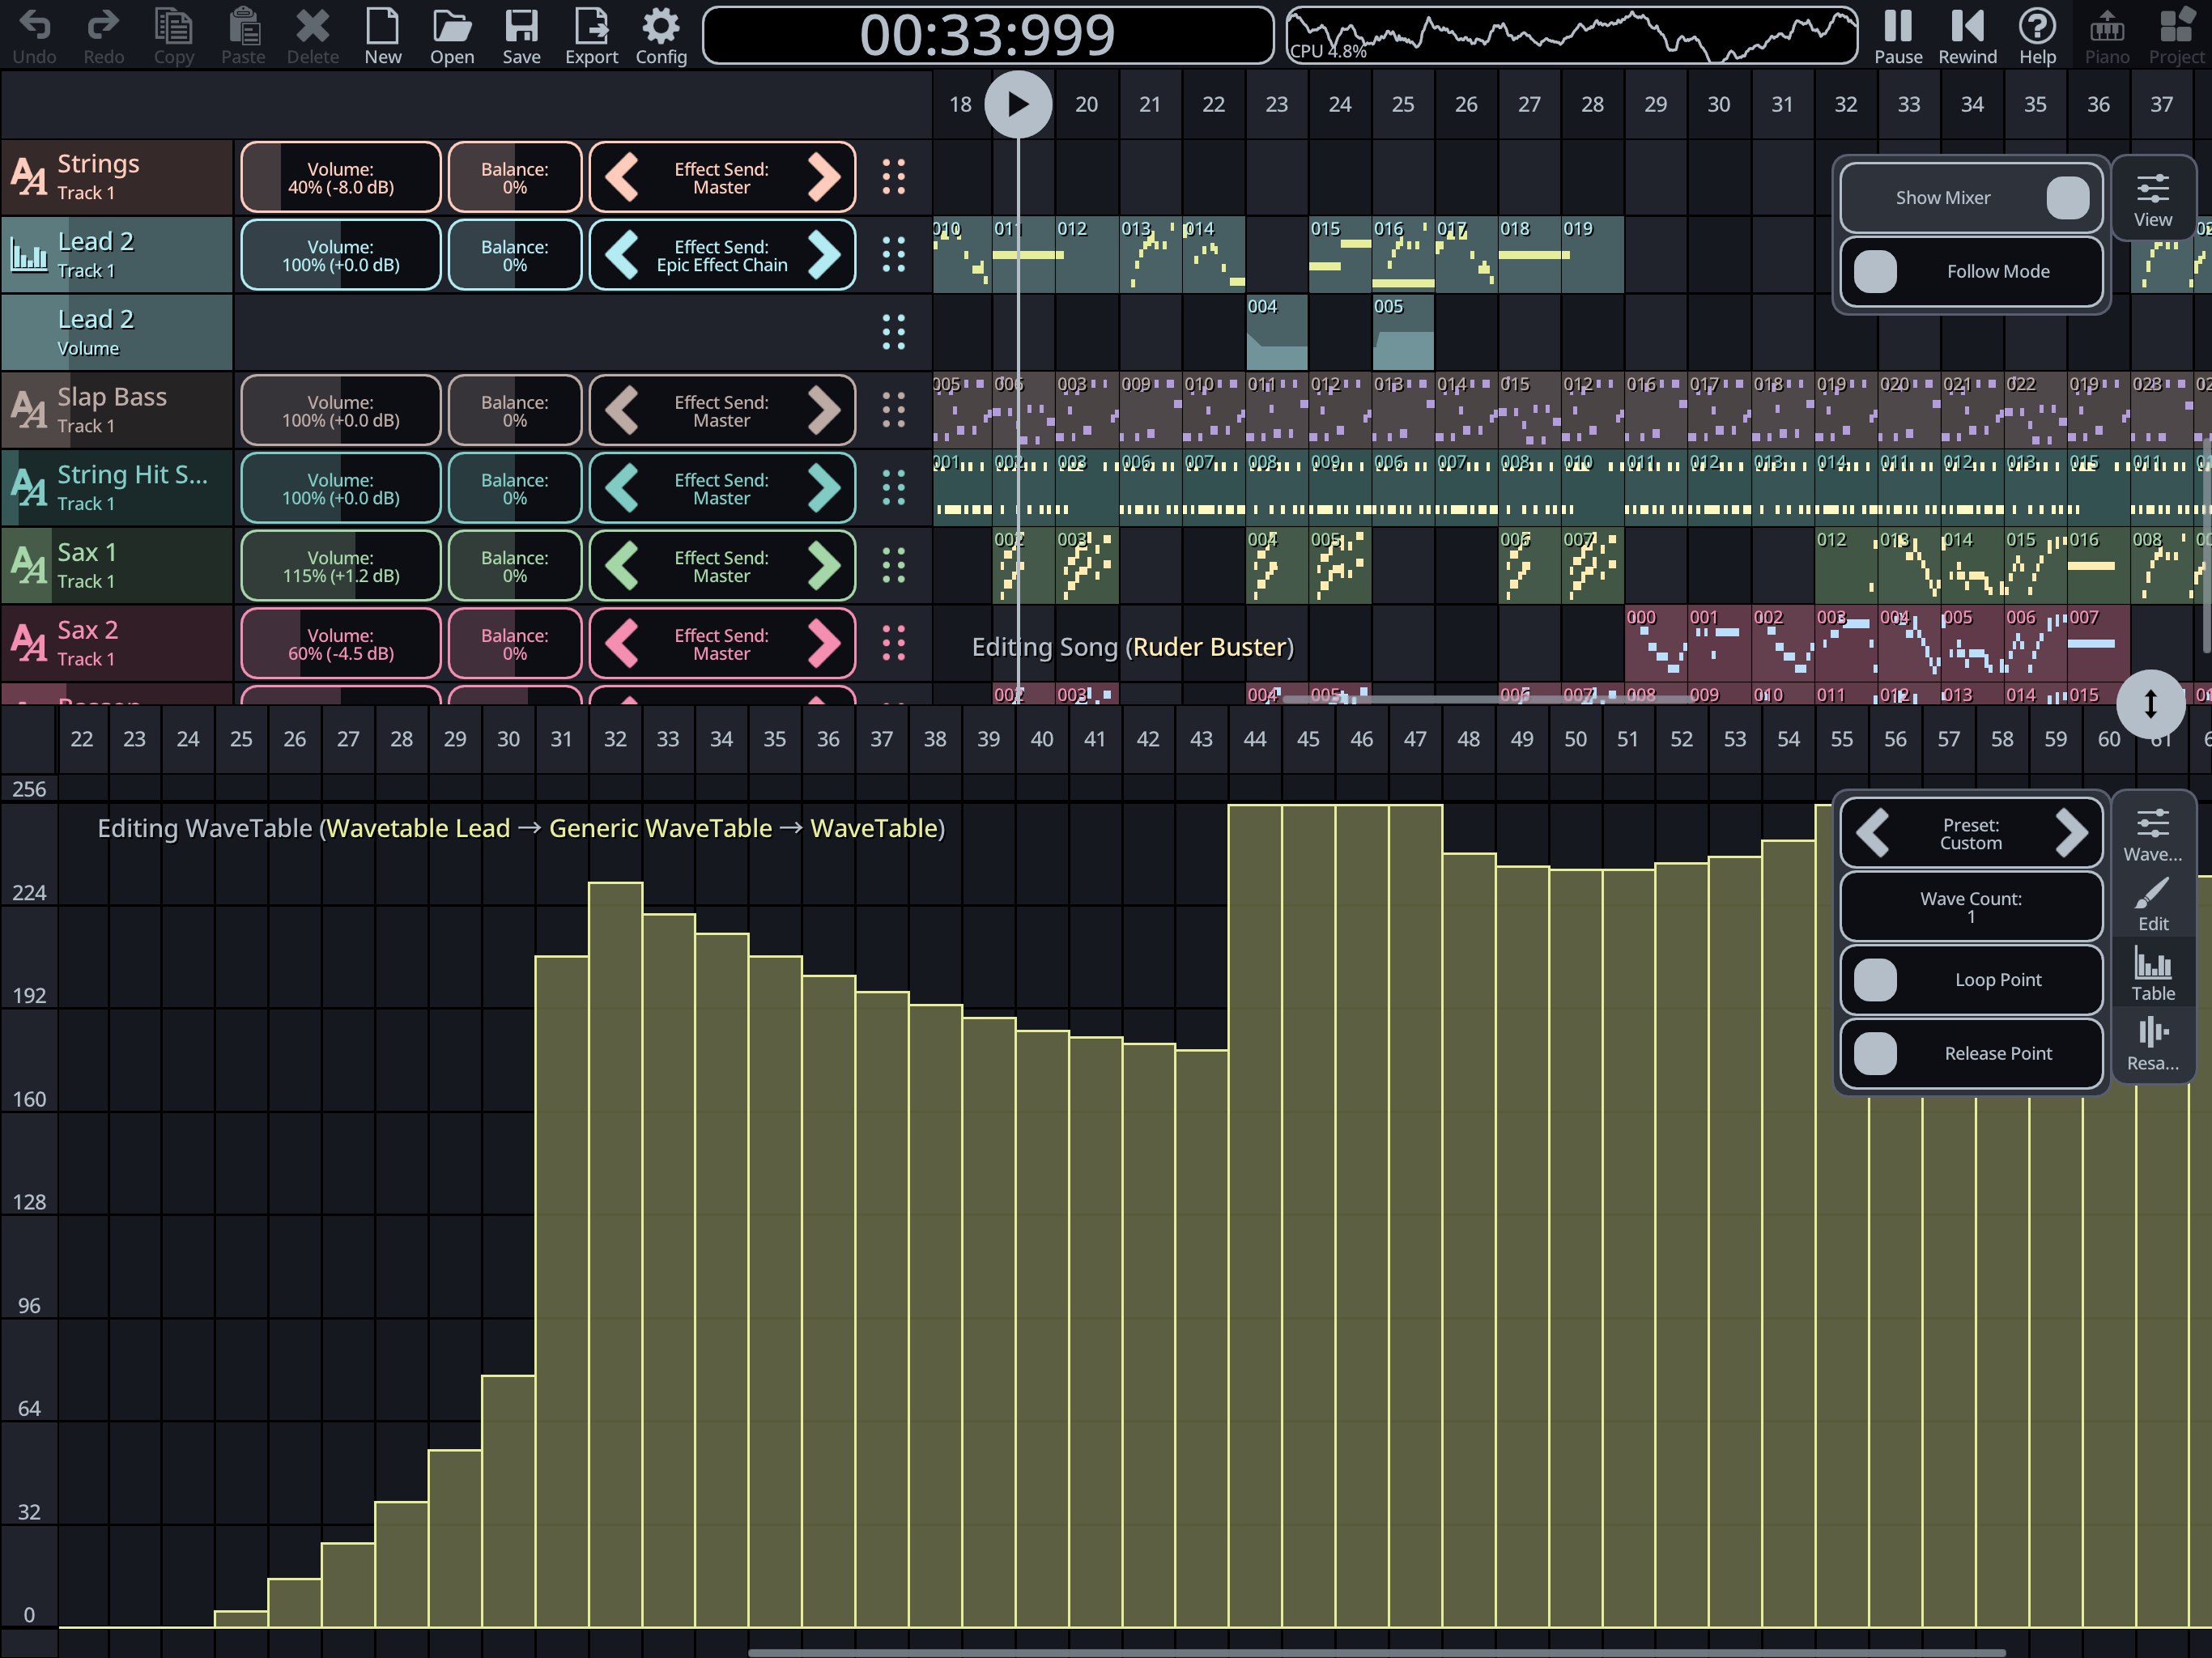Screen dimensions: 2212x1658
Task: Open the Strings track drag handle dots
Action: [893, 177]
